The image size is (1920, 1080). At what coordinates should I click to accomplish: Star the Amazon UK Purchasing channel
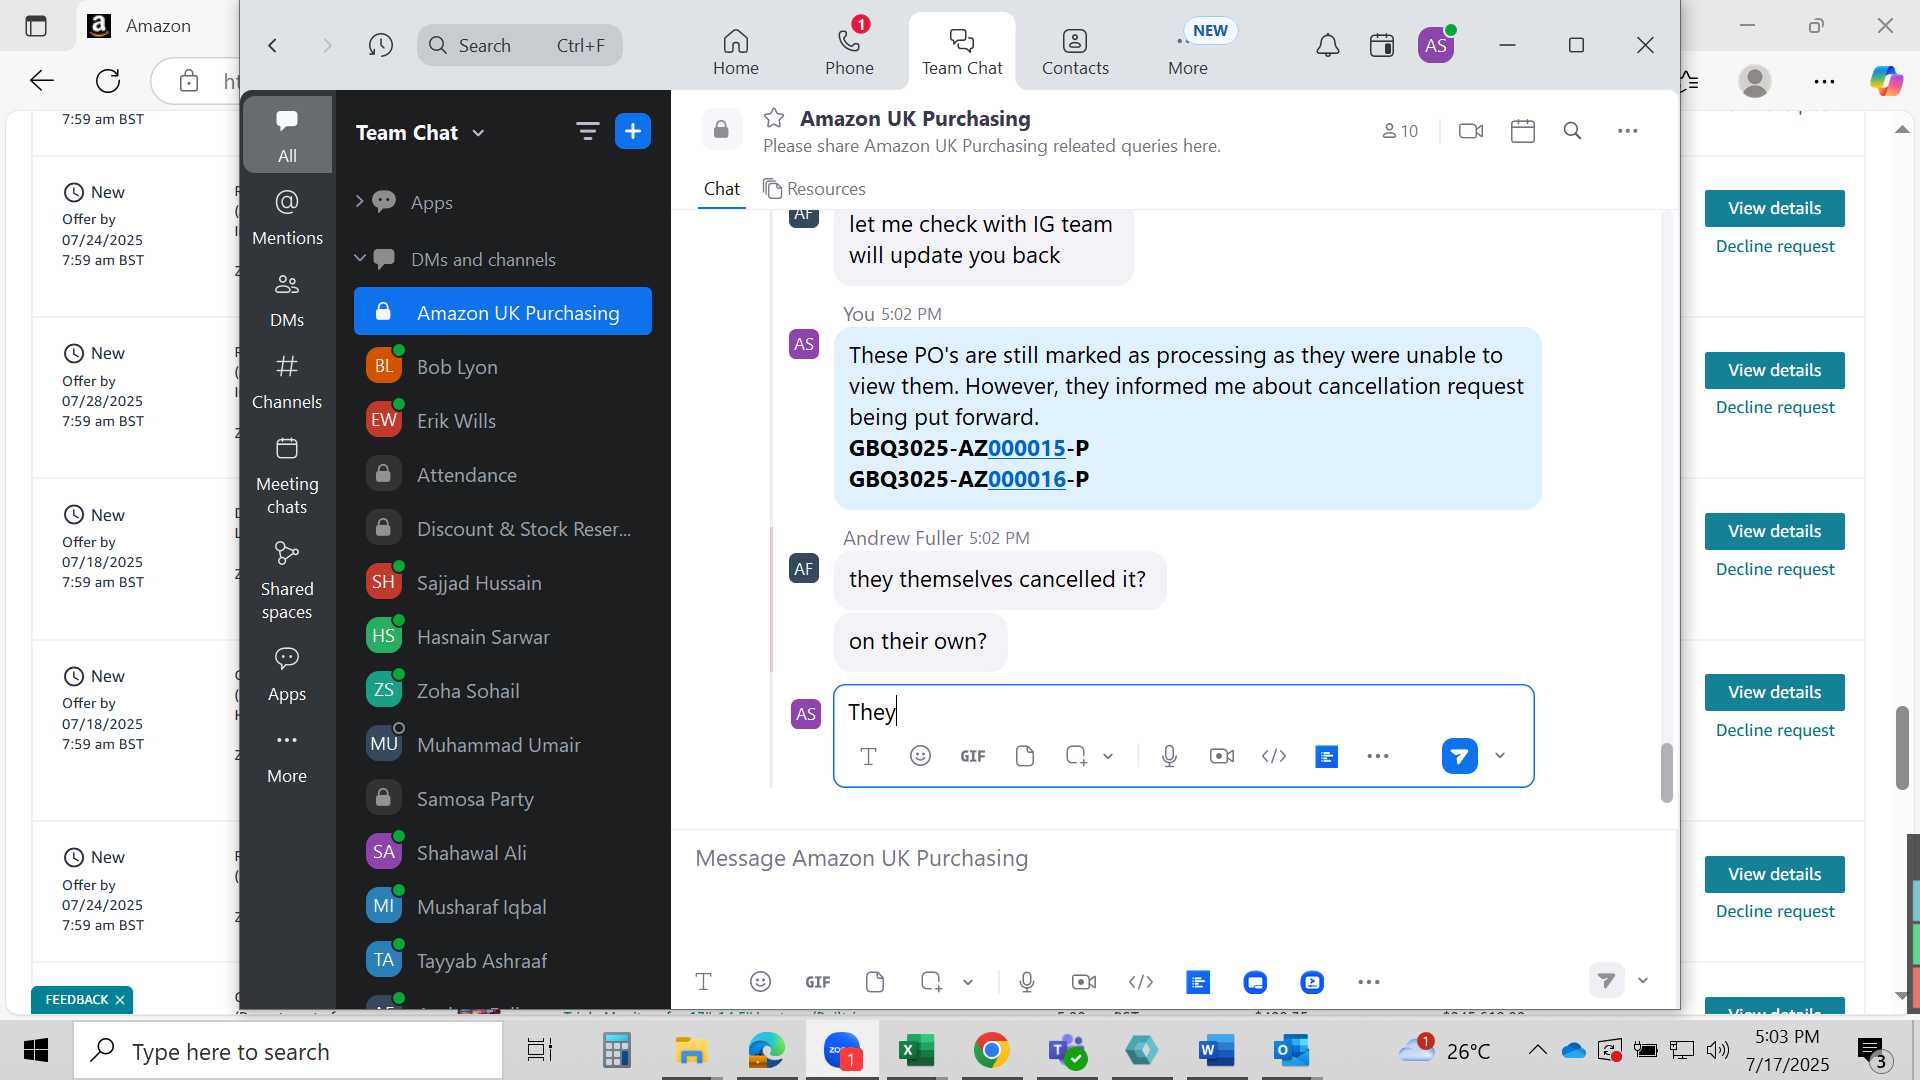[773, 118]
